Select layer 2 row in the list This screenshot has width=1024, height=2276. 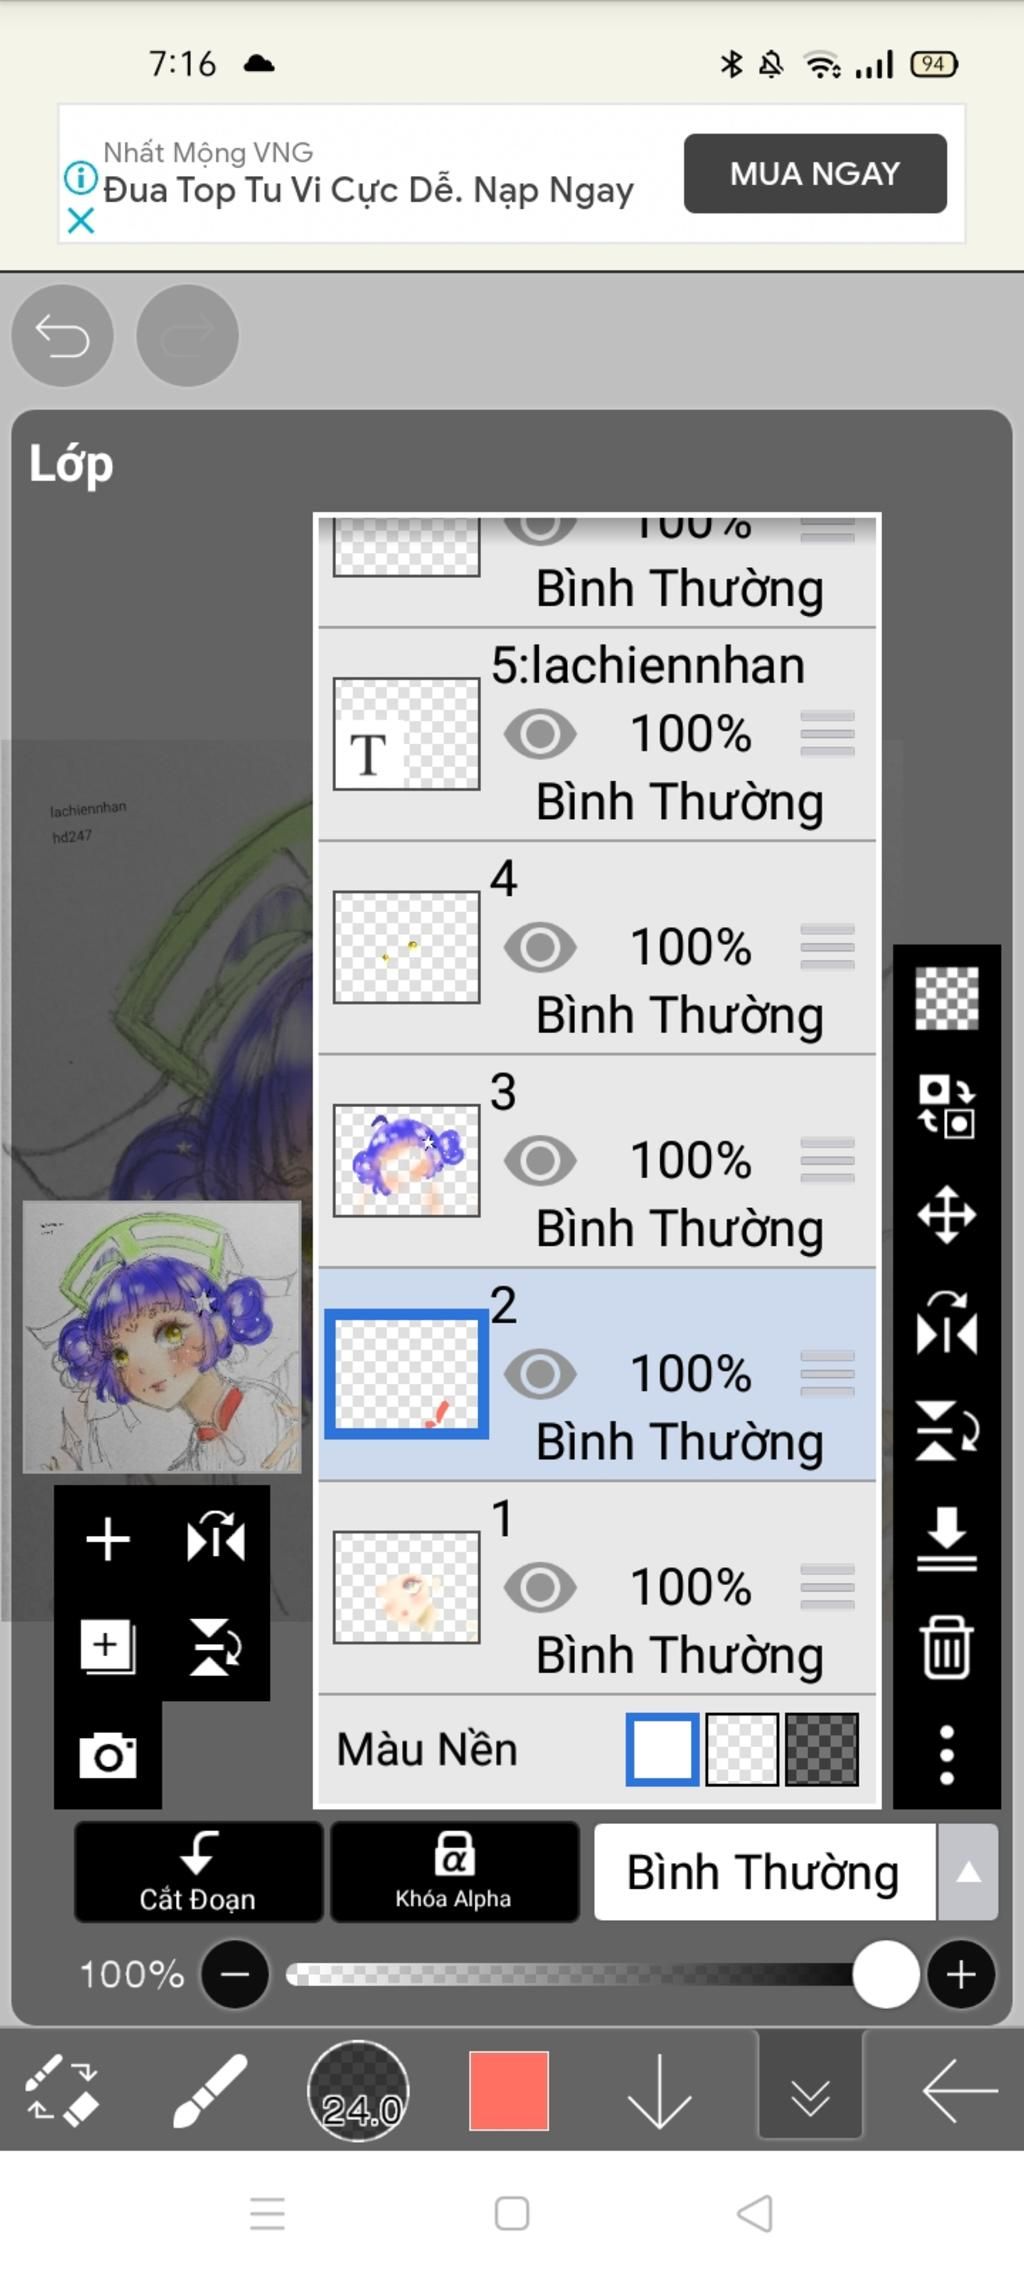pyautogui.click(x=597, y=1374)
